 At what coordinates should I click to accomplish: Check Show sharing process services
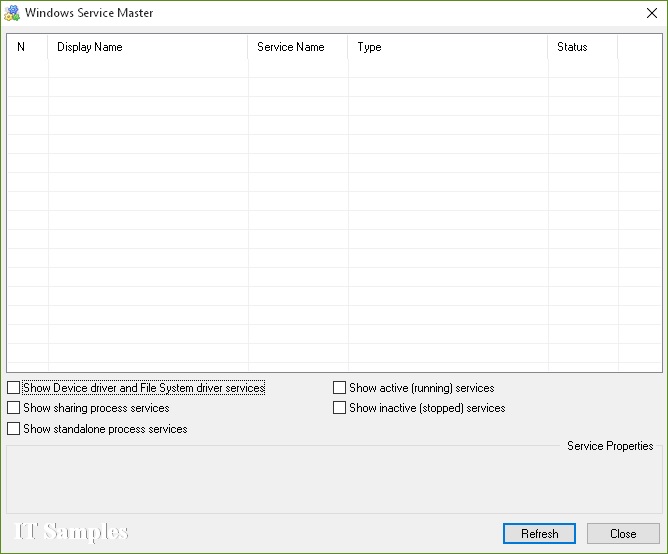click(13, 408)
